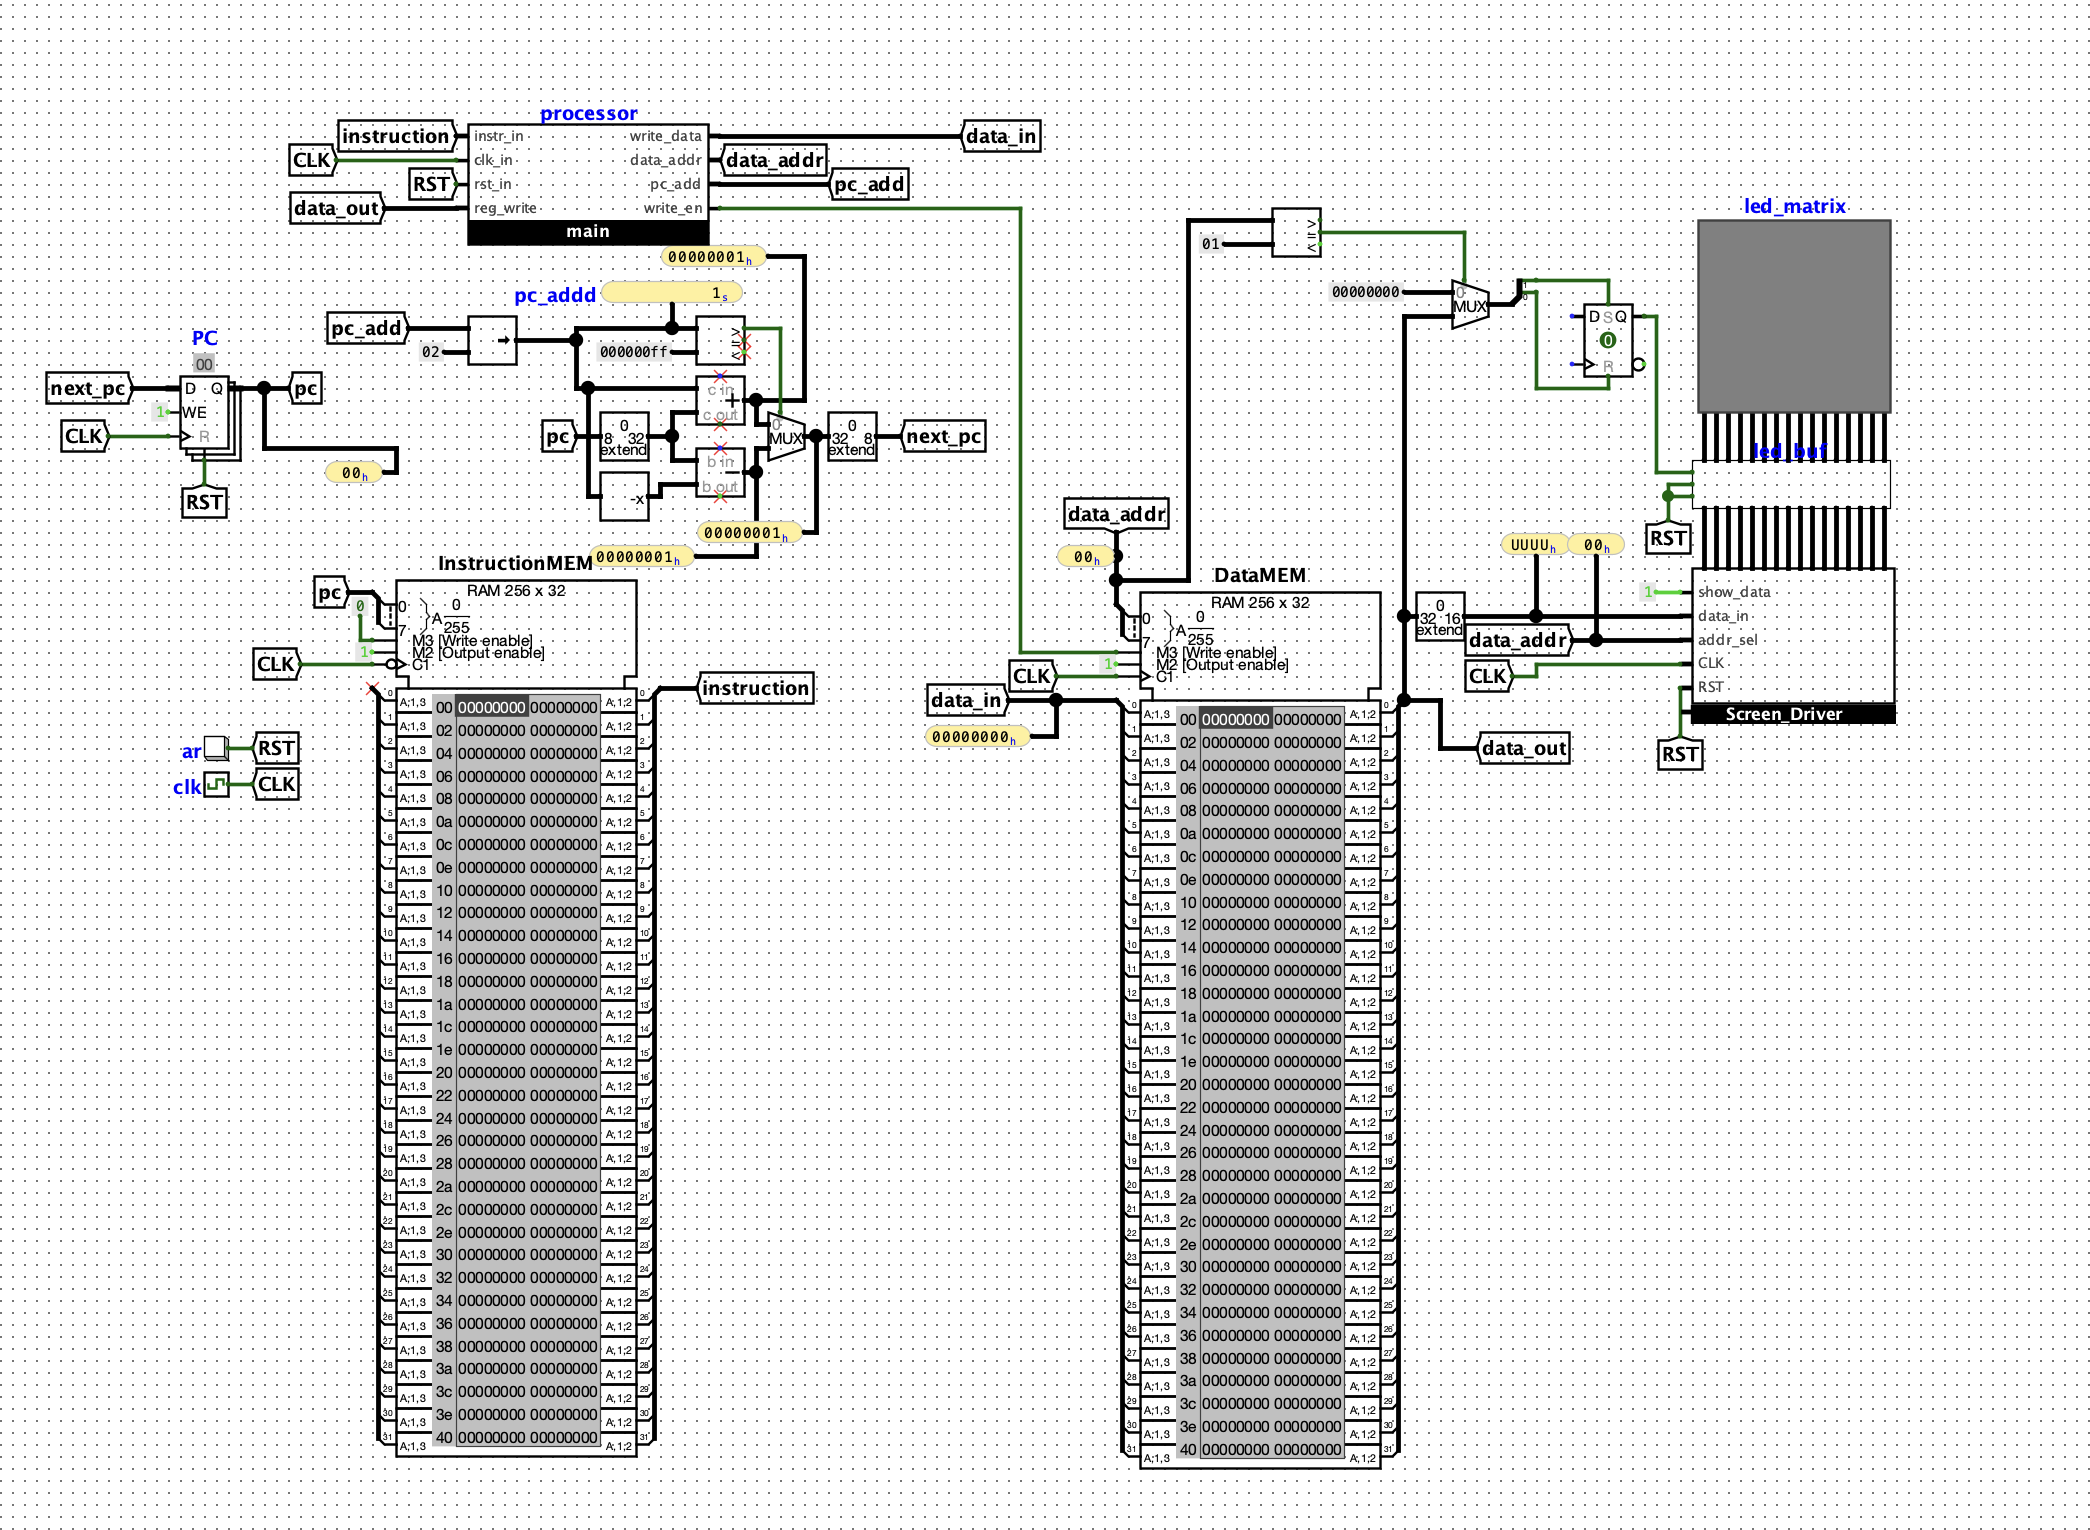
Task: Select the instruction tunnel at processor input
Action: click(396, 136)
